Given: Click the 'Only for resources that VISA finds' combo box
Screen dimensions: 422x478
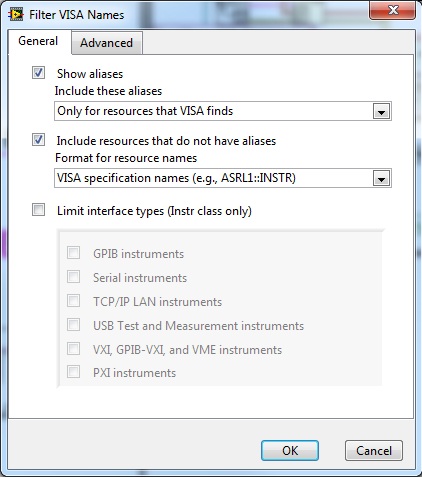Looking at the screenshot, I should [223, 111].
